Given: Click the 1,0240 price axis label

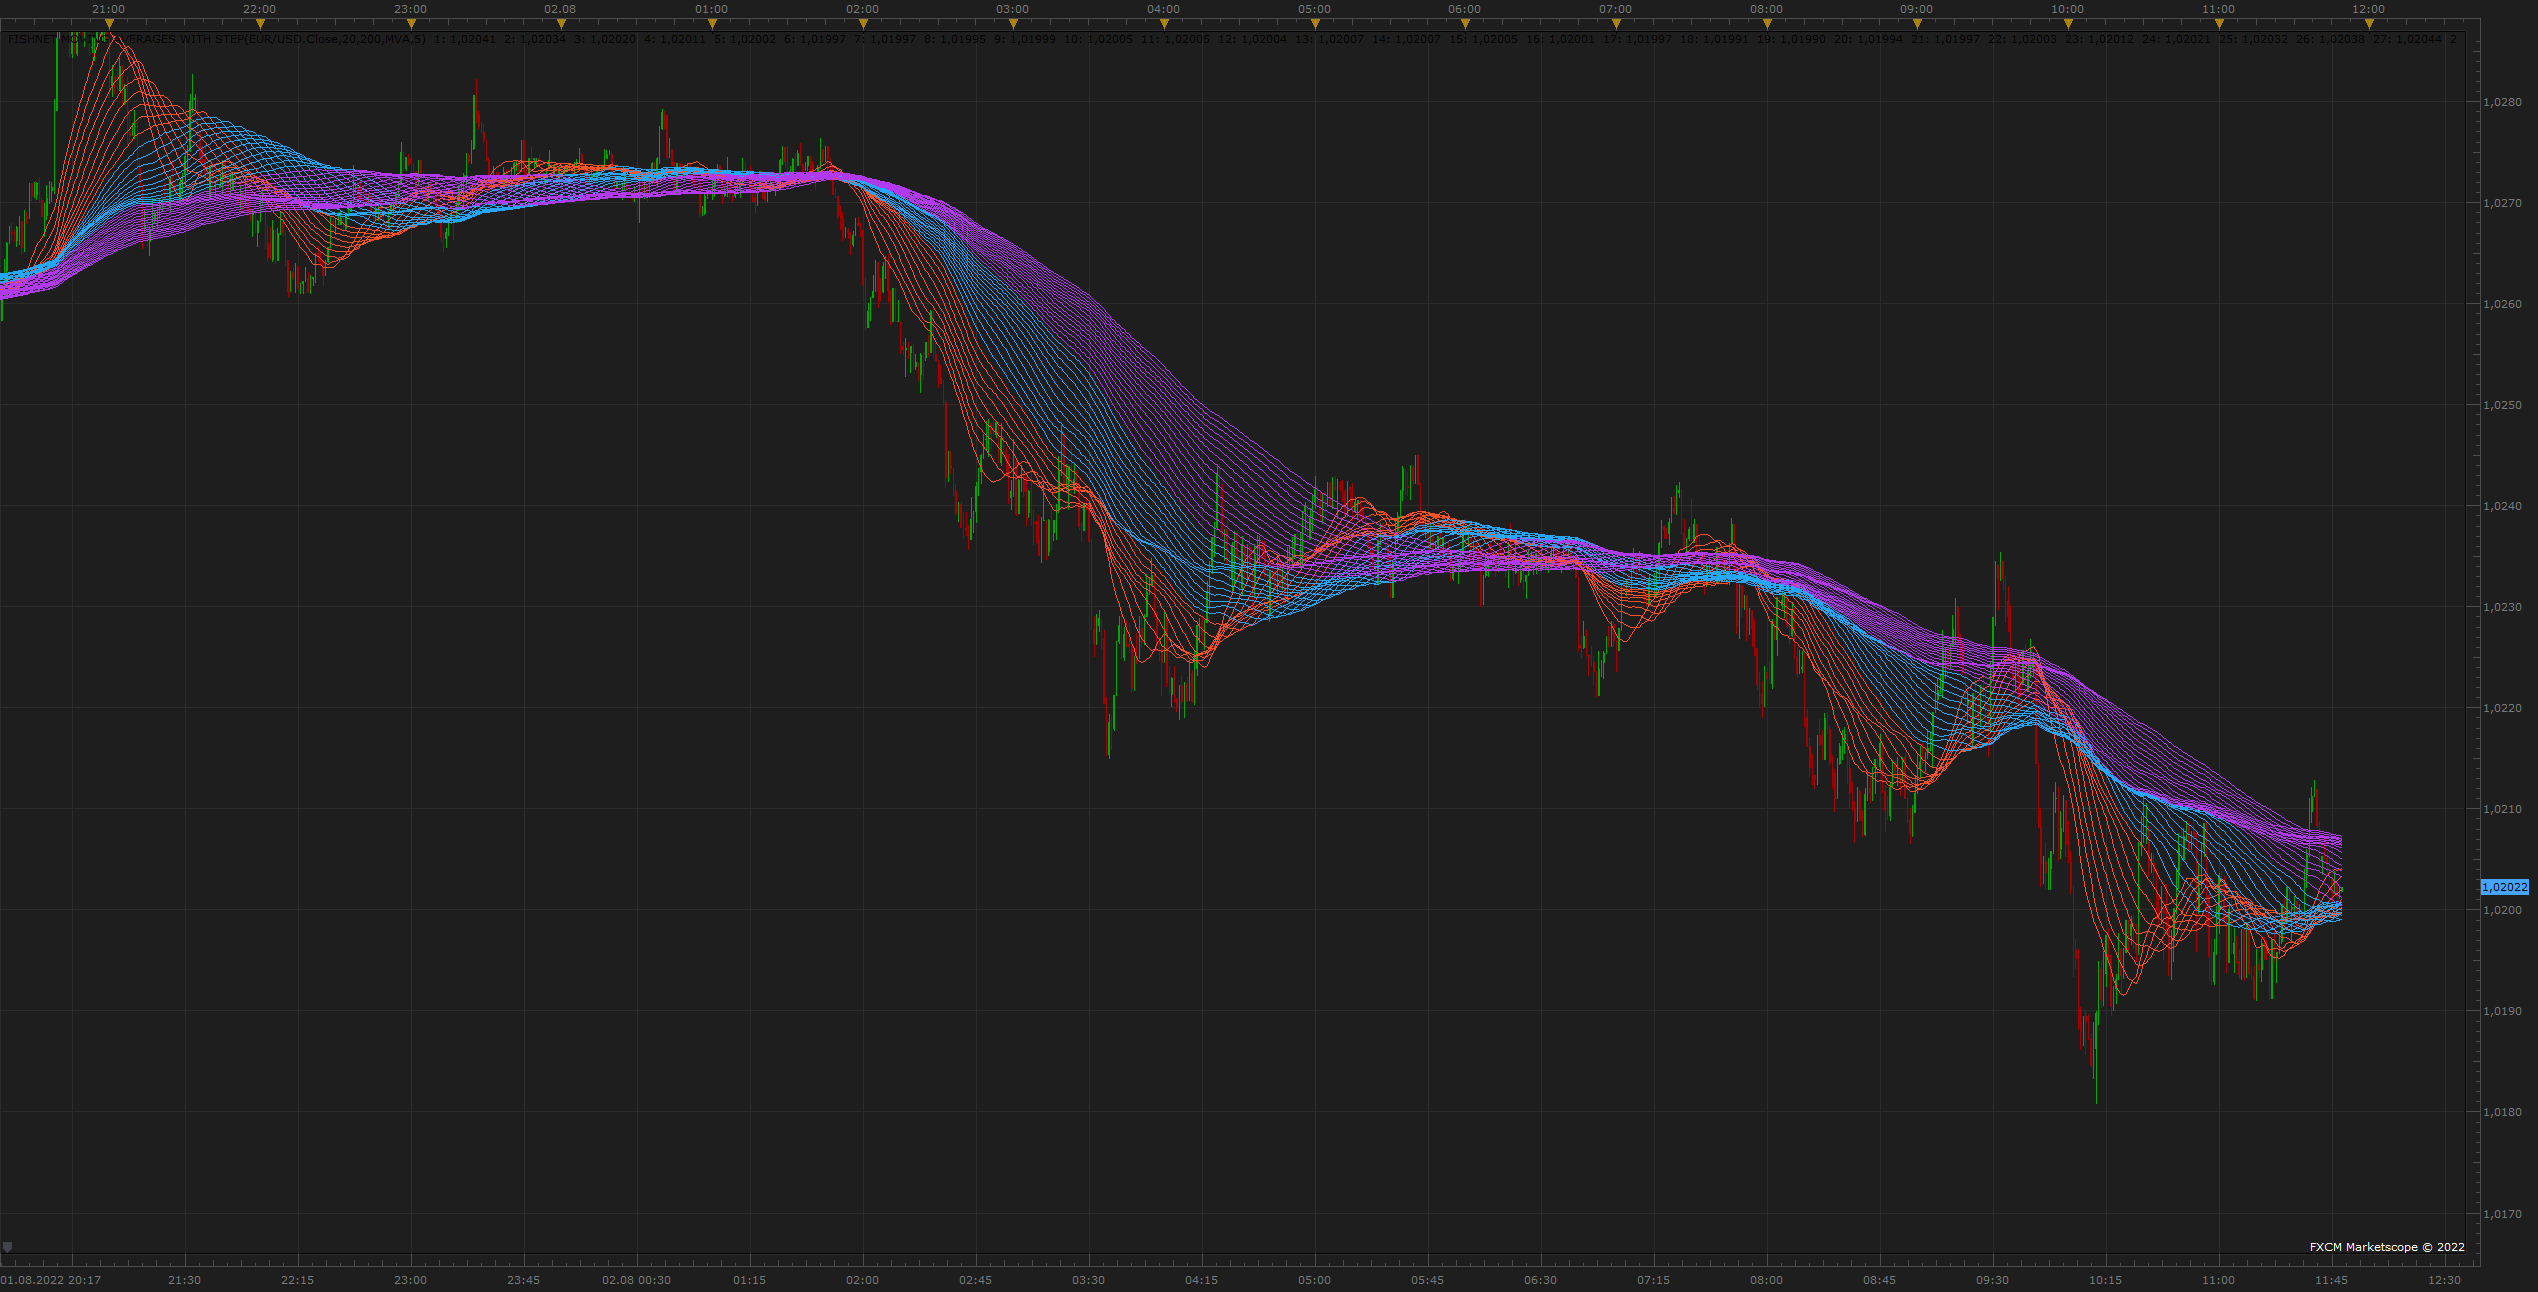Looking at the screenshot, I should pyautogui.click(x=2502, y=506).
